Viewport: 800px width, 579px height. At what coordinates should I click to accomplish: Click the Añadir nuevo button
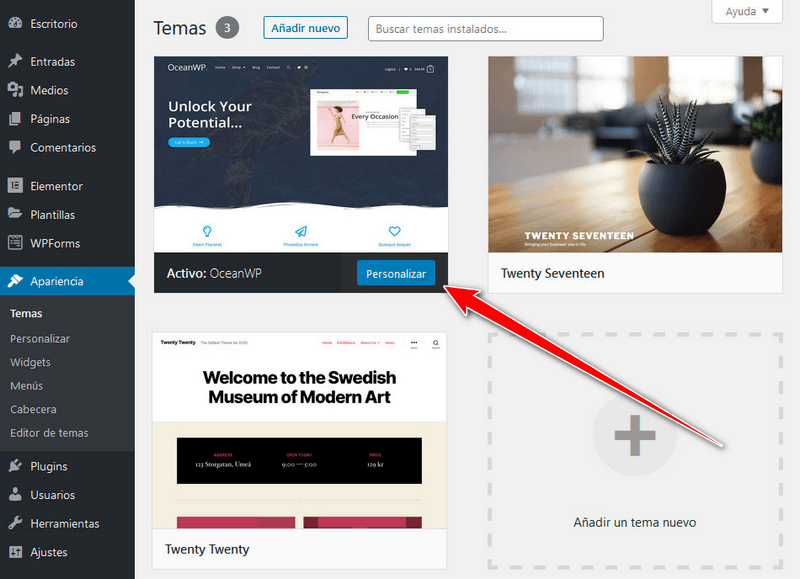[306, 28]
